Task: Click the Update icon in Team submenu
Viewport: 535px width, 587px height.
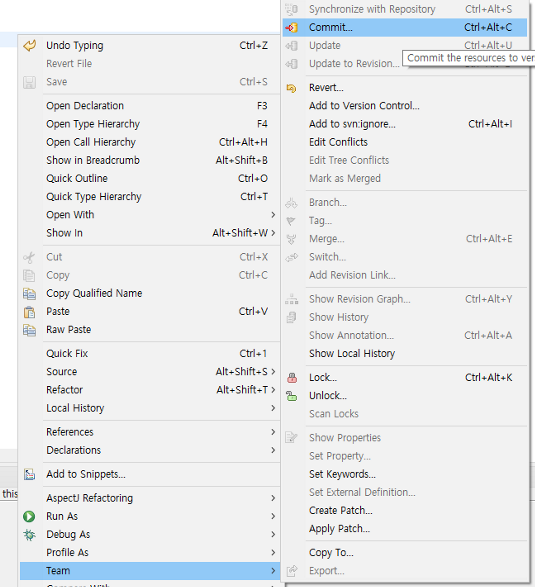Action: (x=292, y=46)
